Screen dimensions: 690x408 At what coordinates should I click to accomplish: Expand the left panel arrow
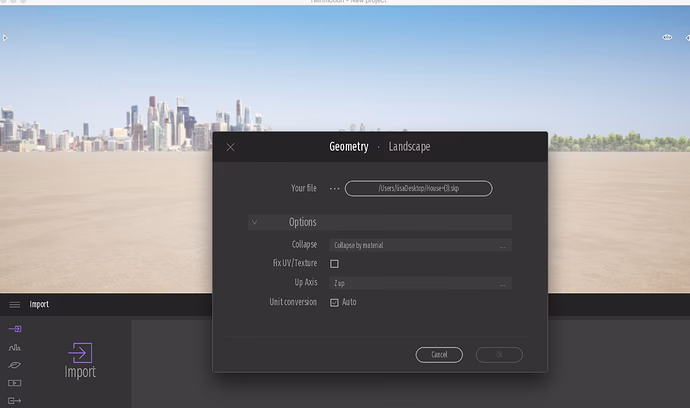coord(5,38)
